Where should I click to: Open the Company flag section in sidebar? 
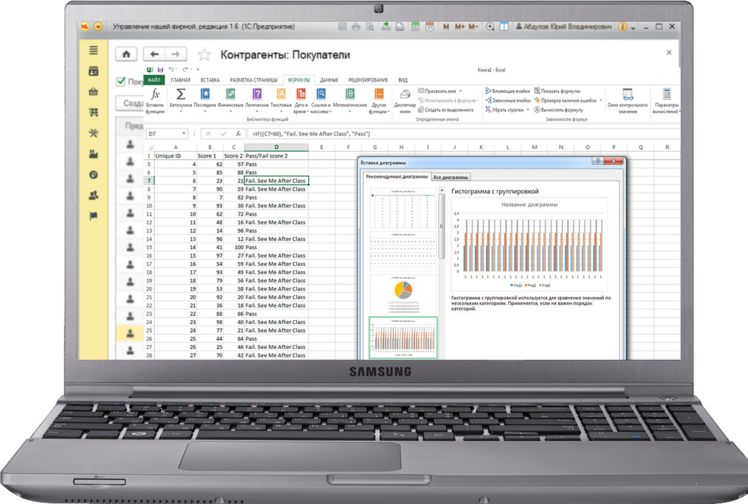(x=94, y=216)
